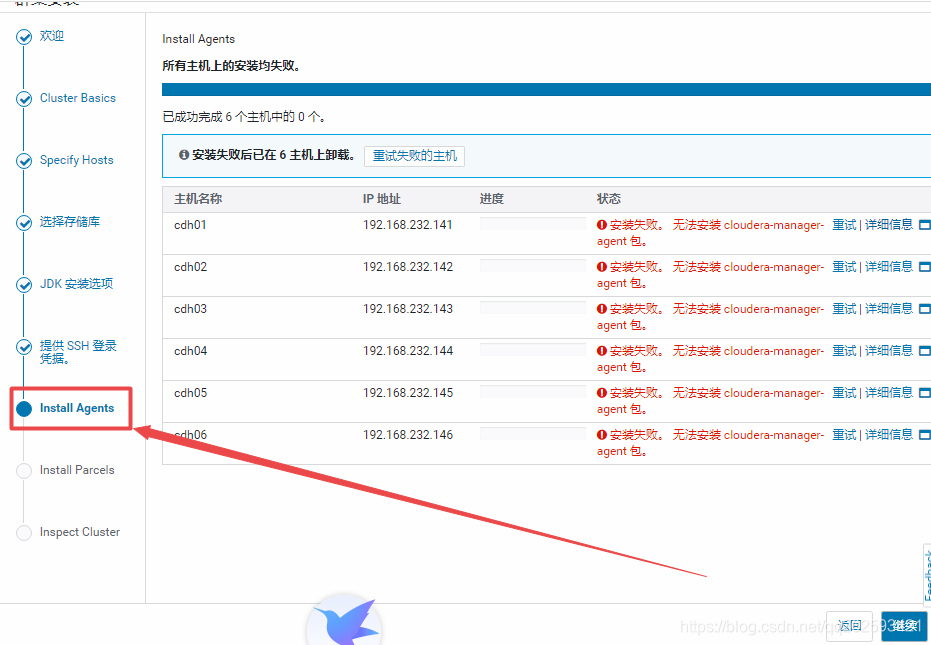The image size is (931, 645).
Task: Click the Inspect Cluster empty step circle
Action: click(x=24, y=533)
